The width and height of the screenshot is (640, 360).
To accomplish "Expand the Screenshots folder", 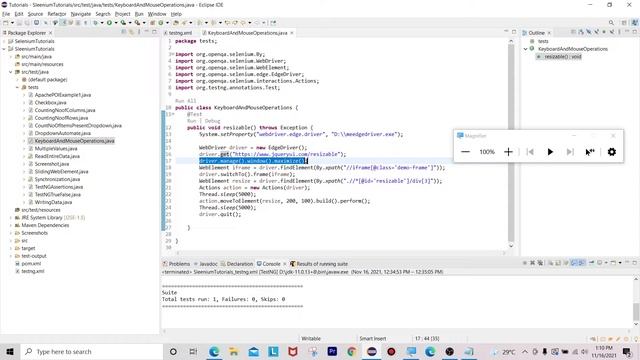I will (x=11, y=233).
